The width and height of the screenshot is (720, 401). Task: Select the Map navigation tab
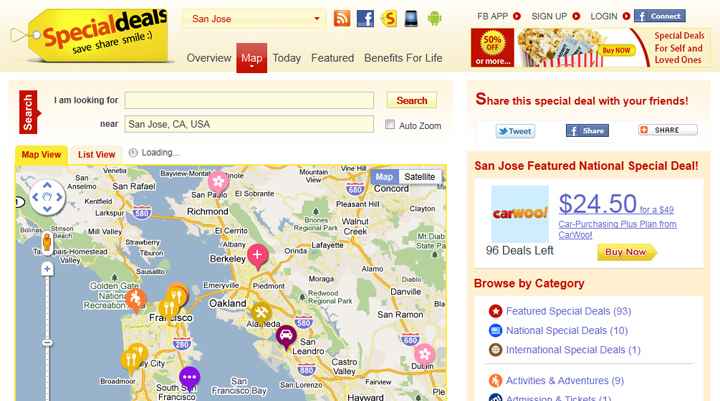point(252,58)
